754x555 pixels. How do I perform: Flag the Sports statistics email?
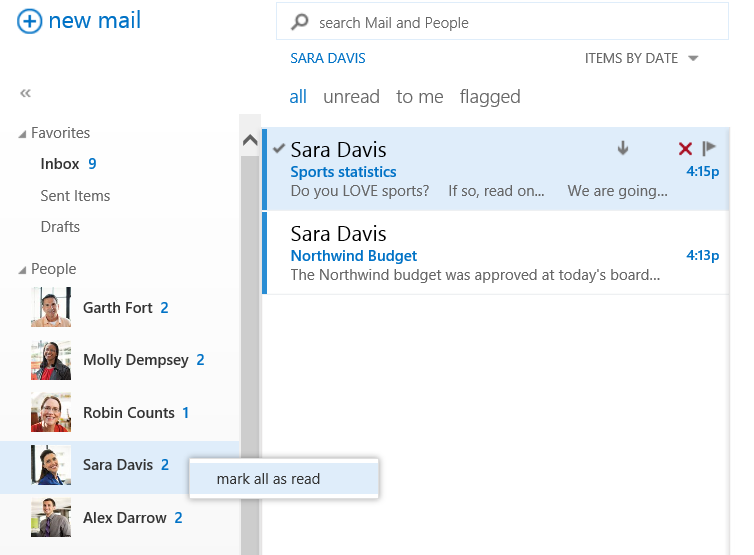709,149
